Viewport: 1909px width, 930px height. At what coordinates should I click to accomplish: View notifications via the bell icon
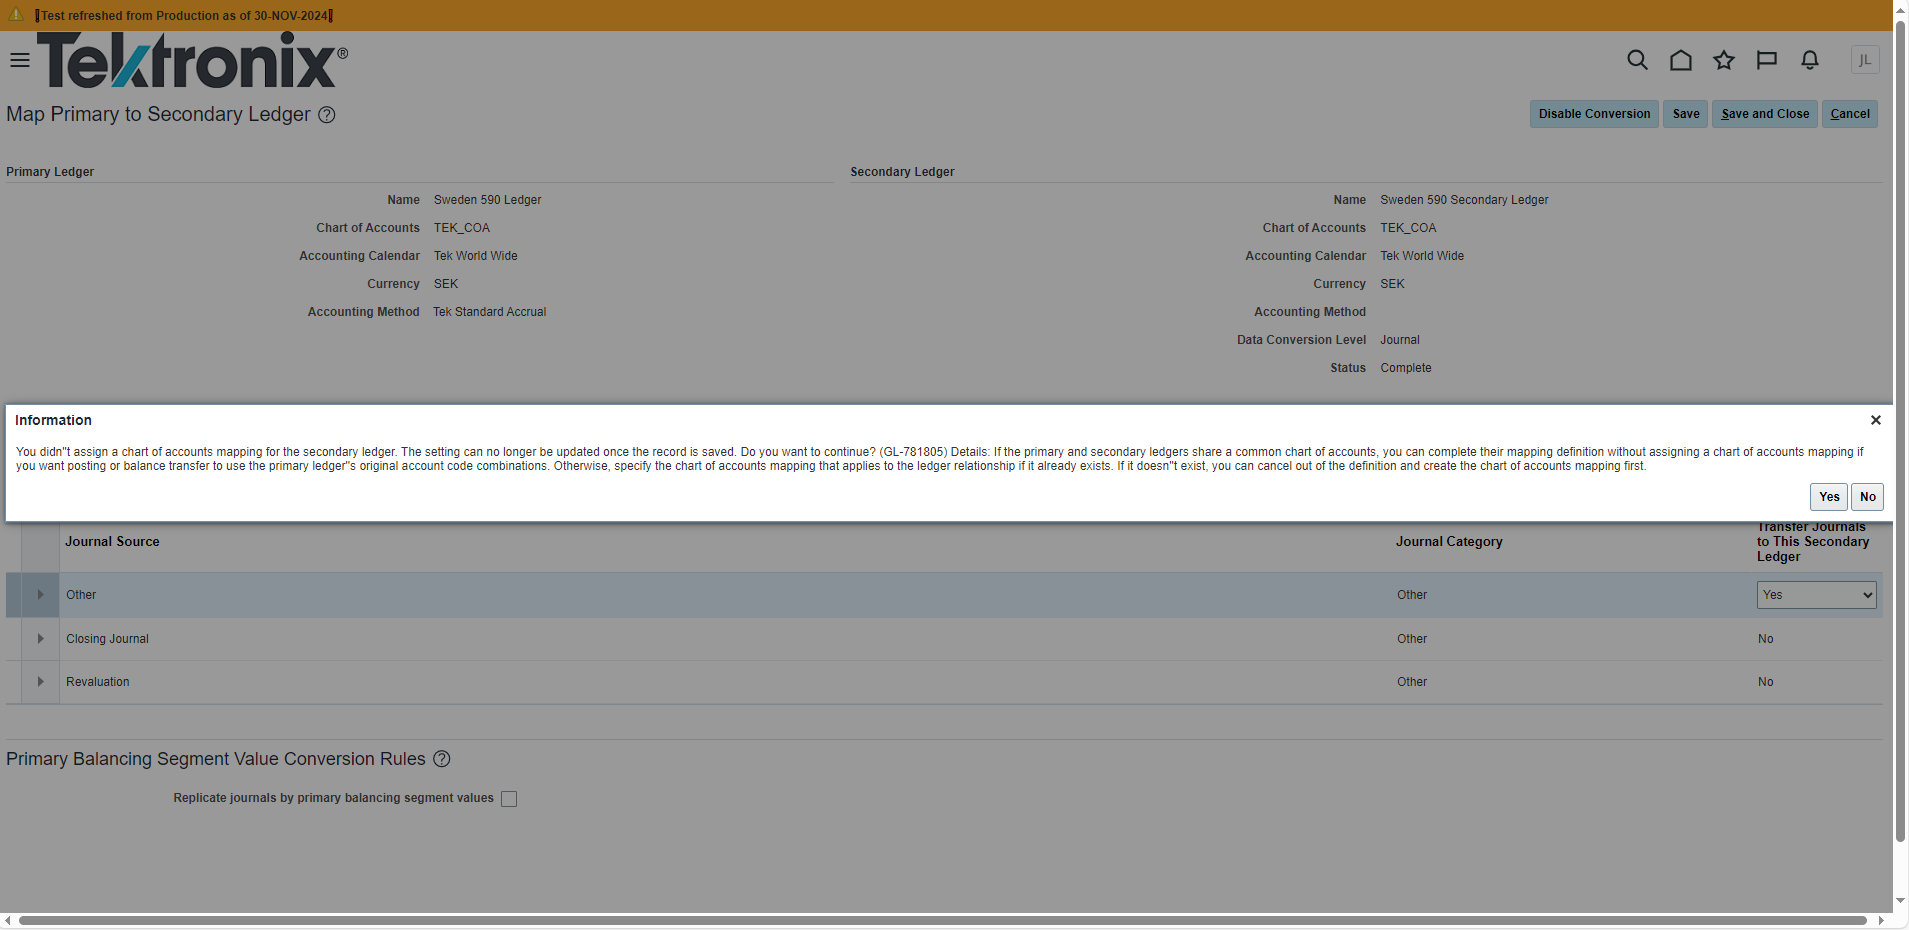click(1808, 60)
